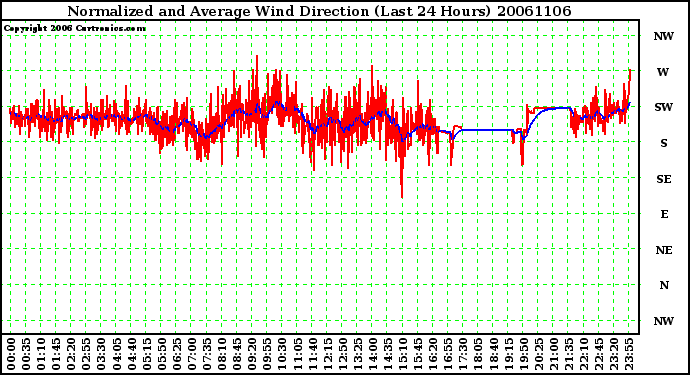690x375 pixels.
Task: Click the "Copyright 2006 Cartronics.com" text
Action: [75, 29]
